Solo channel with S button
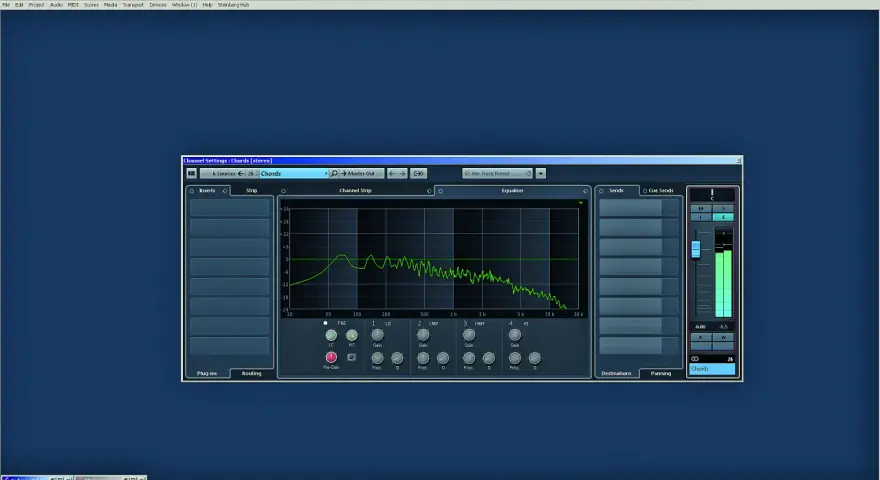880x480 pixels. (723, 209)
